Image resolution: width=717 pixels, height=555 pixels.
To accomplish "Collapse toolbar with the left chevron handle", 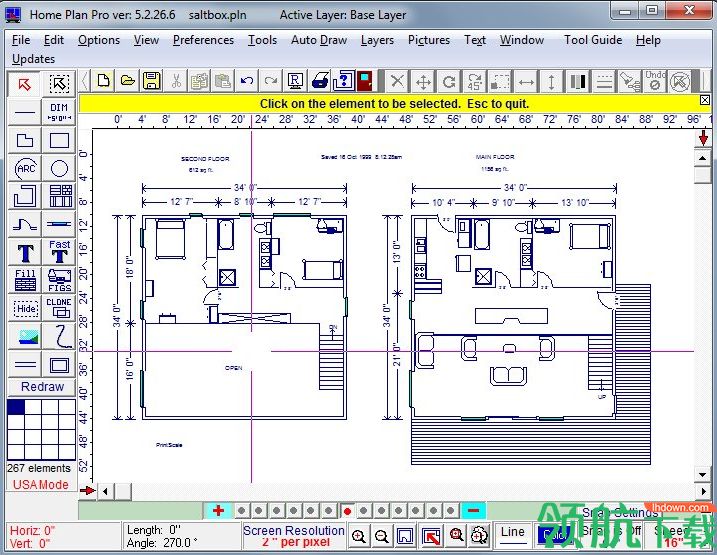I will (85, 82).
